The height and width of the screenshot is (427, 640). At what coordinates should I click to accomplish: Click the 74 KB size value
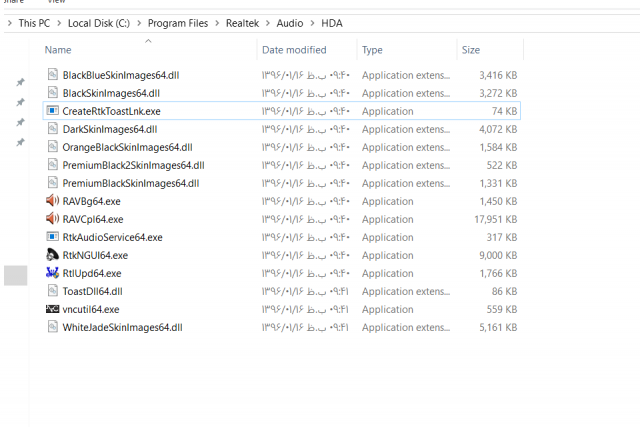504,111
